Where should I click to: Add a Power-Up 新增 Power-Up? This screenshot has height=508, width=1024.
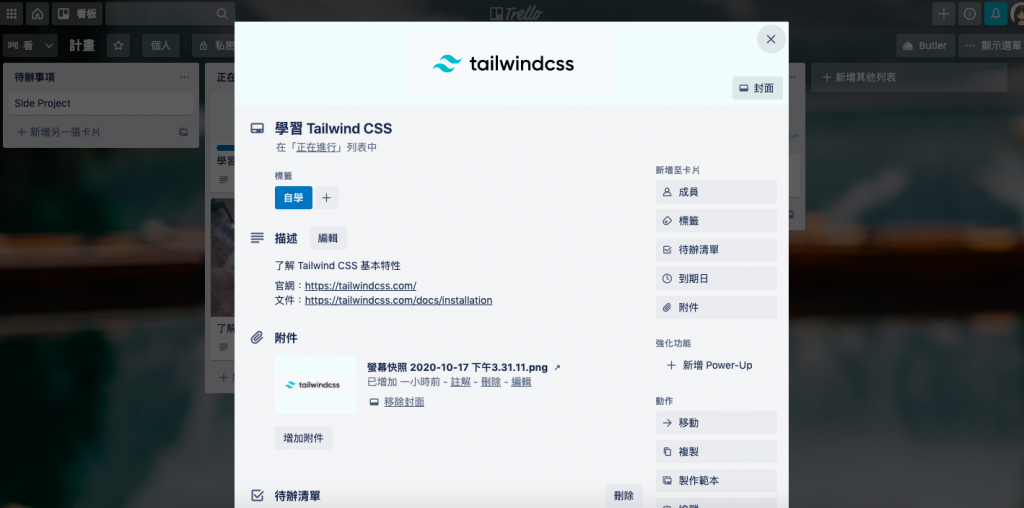pos(716,365)
